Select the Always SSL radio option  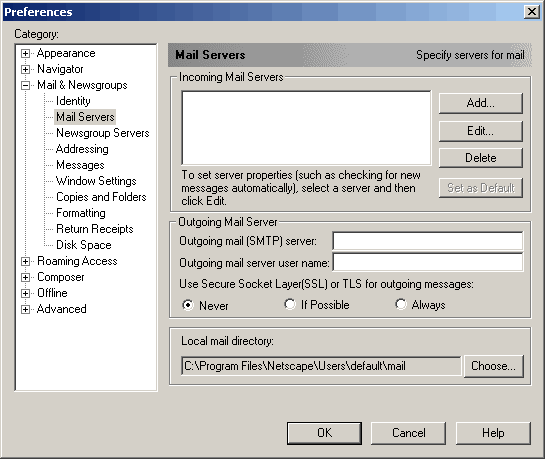click(400, 304)
